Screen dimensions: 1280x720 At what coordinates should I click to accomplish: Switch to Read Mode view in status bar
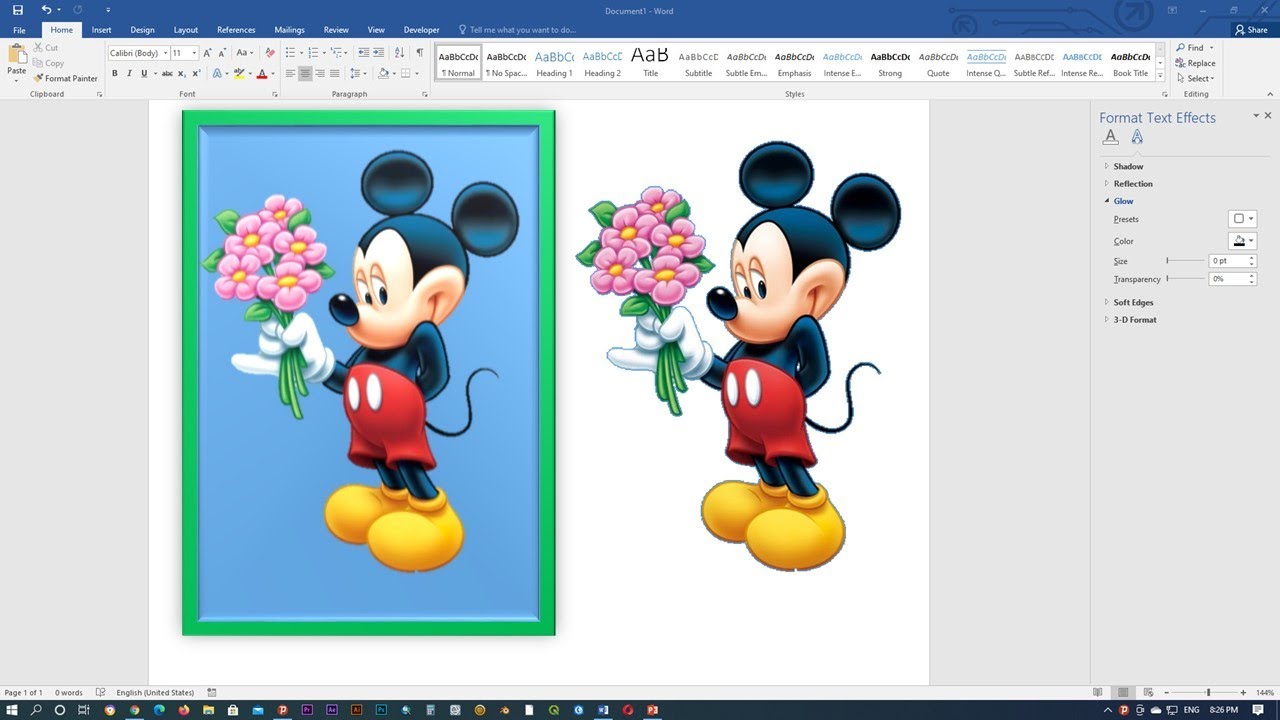click(x=1098, y=692)
